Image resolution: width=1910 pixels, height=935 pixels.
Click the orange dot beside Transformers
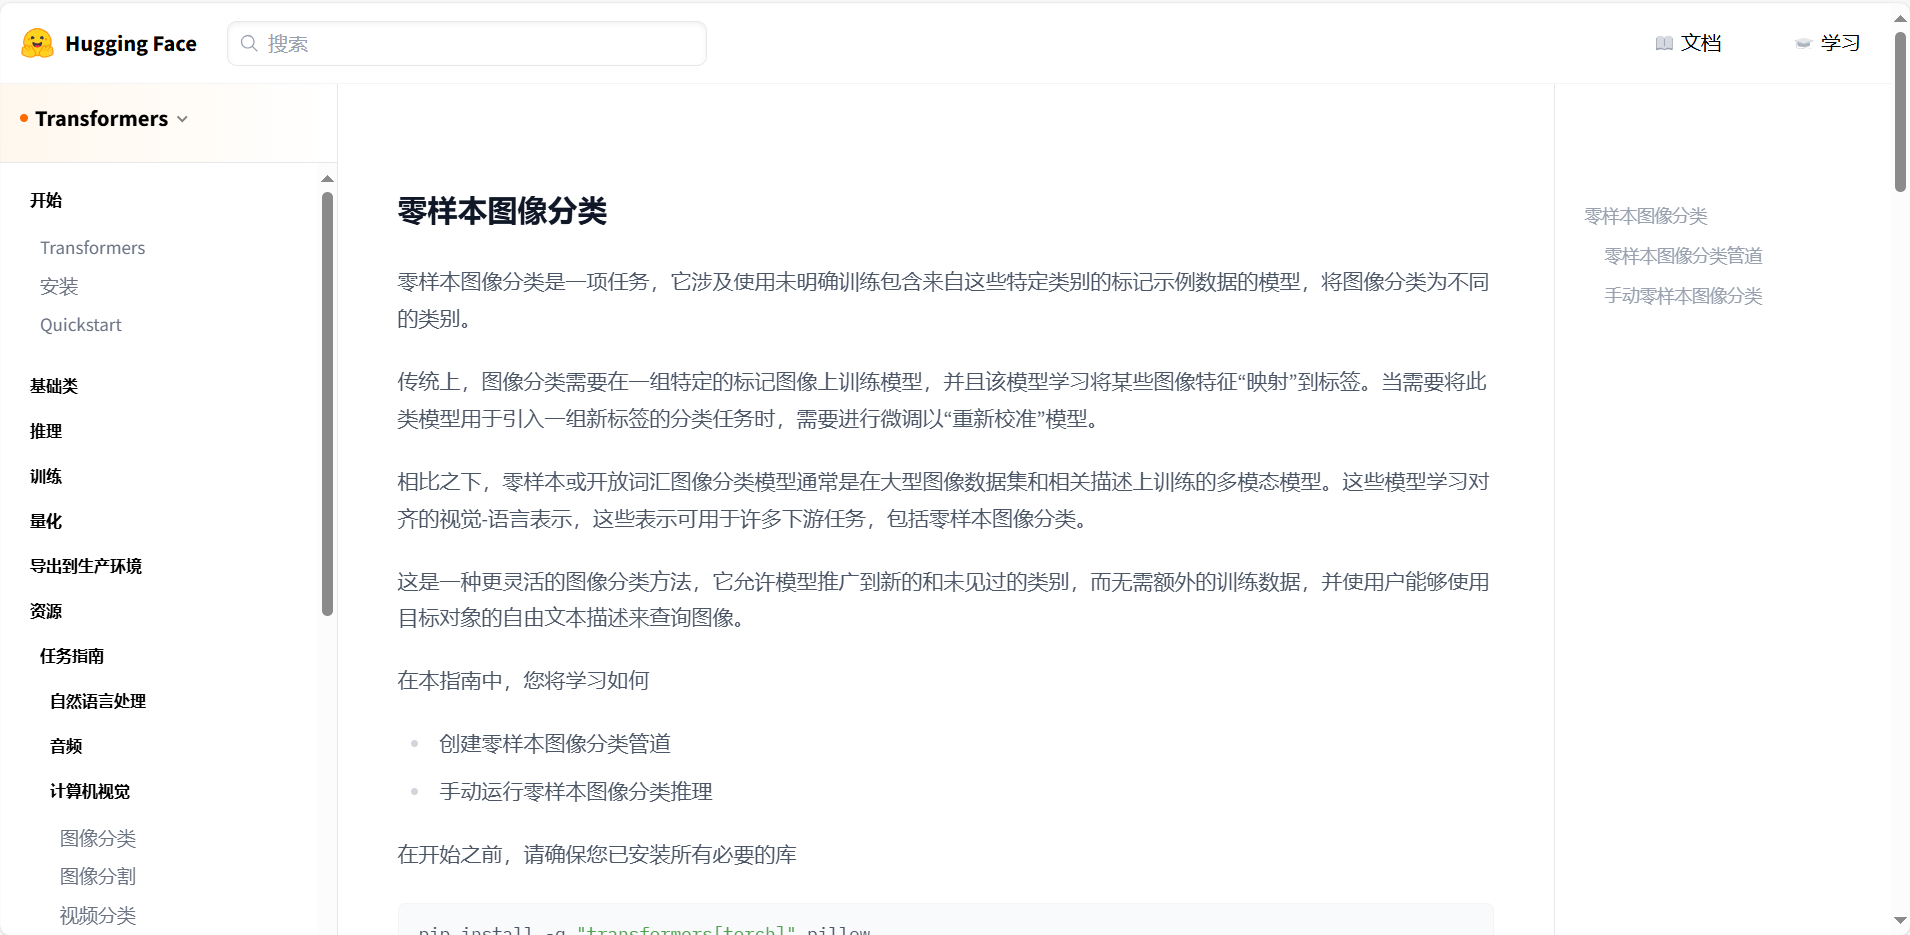click(x=22, y=118)
